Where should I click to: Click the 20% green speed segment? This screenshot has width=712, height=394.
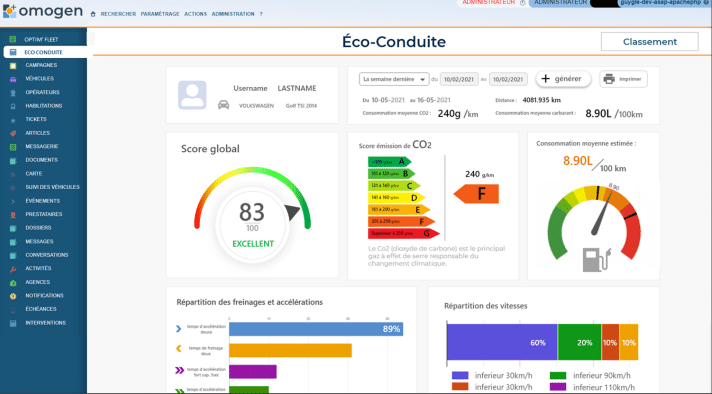point(579,342)
